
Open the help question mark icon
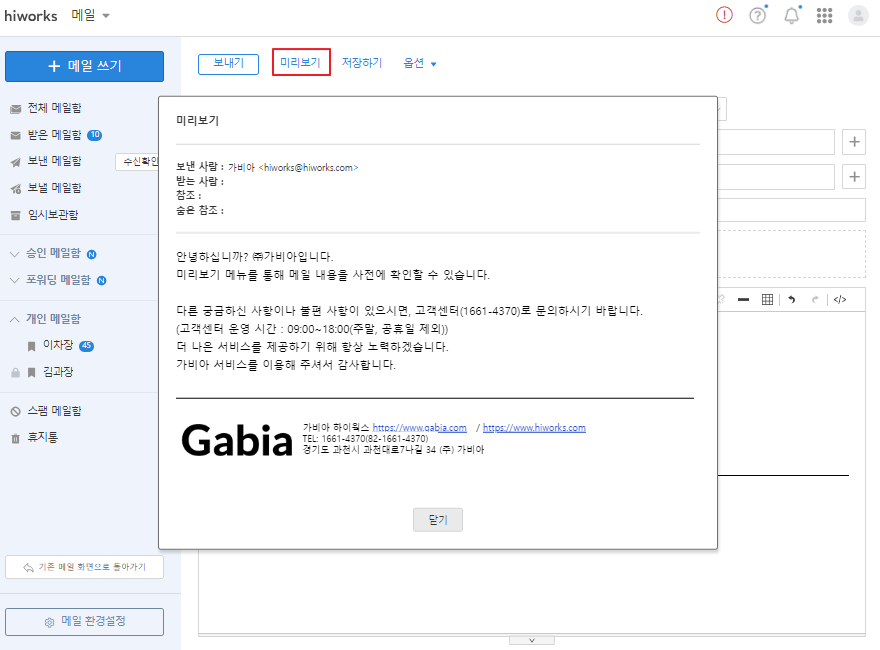coord(757,15)
